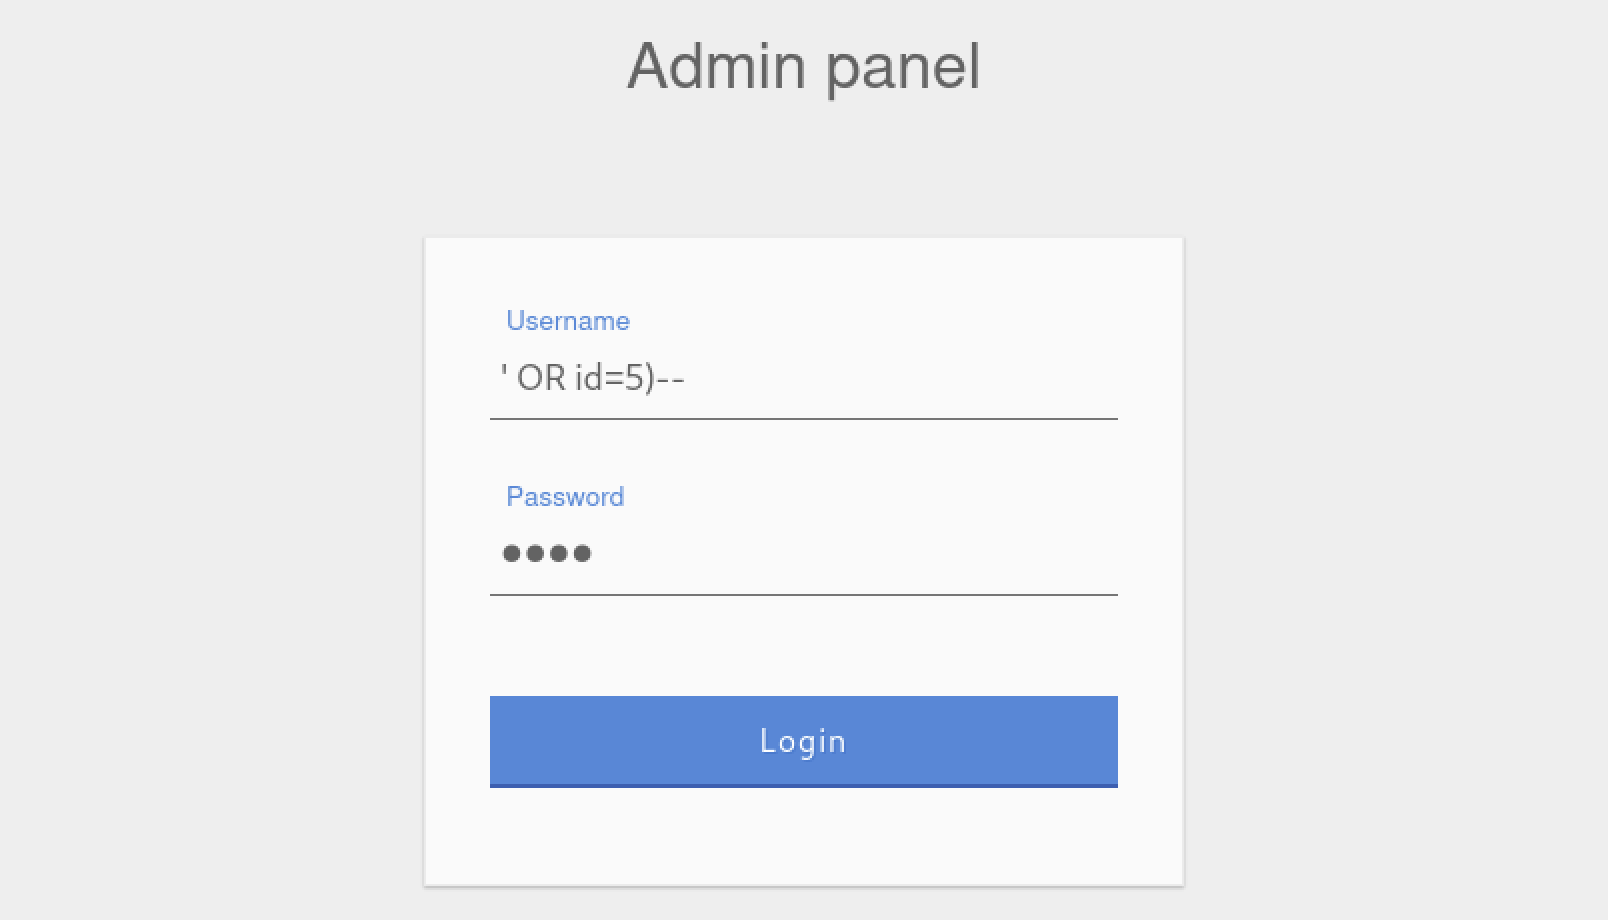The image size is (1608, 920).
Task: Click the masked password dots
Action: 547,553
